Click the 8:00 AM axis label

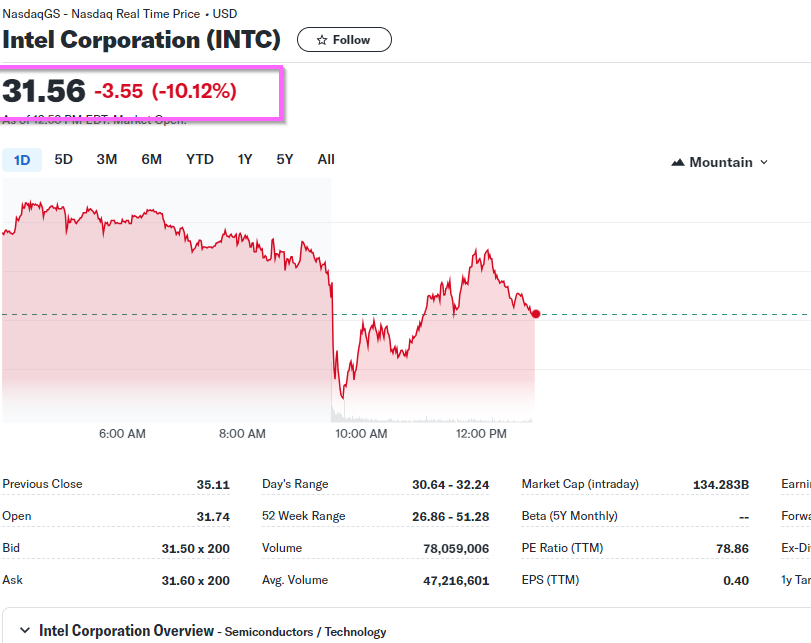242,433
